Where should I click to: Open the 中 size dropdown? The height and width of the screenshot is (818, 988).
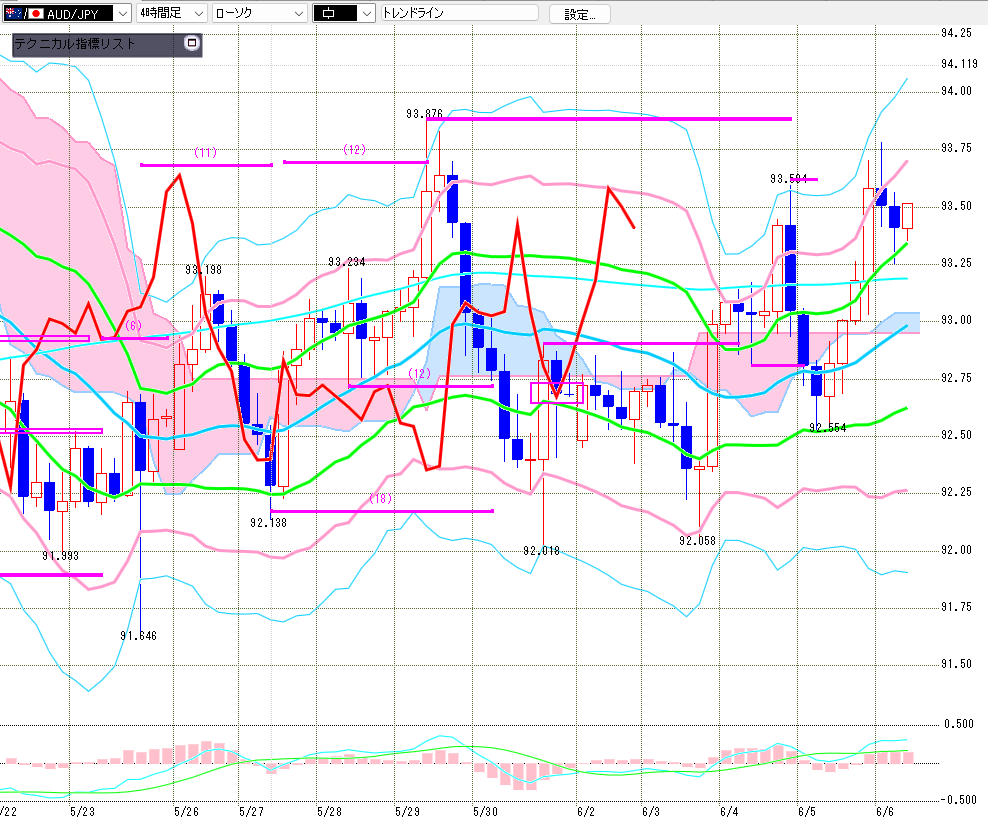click(x=344, y=13)
